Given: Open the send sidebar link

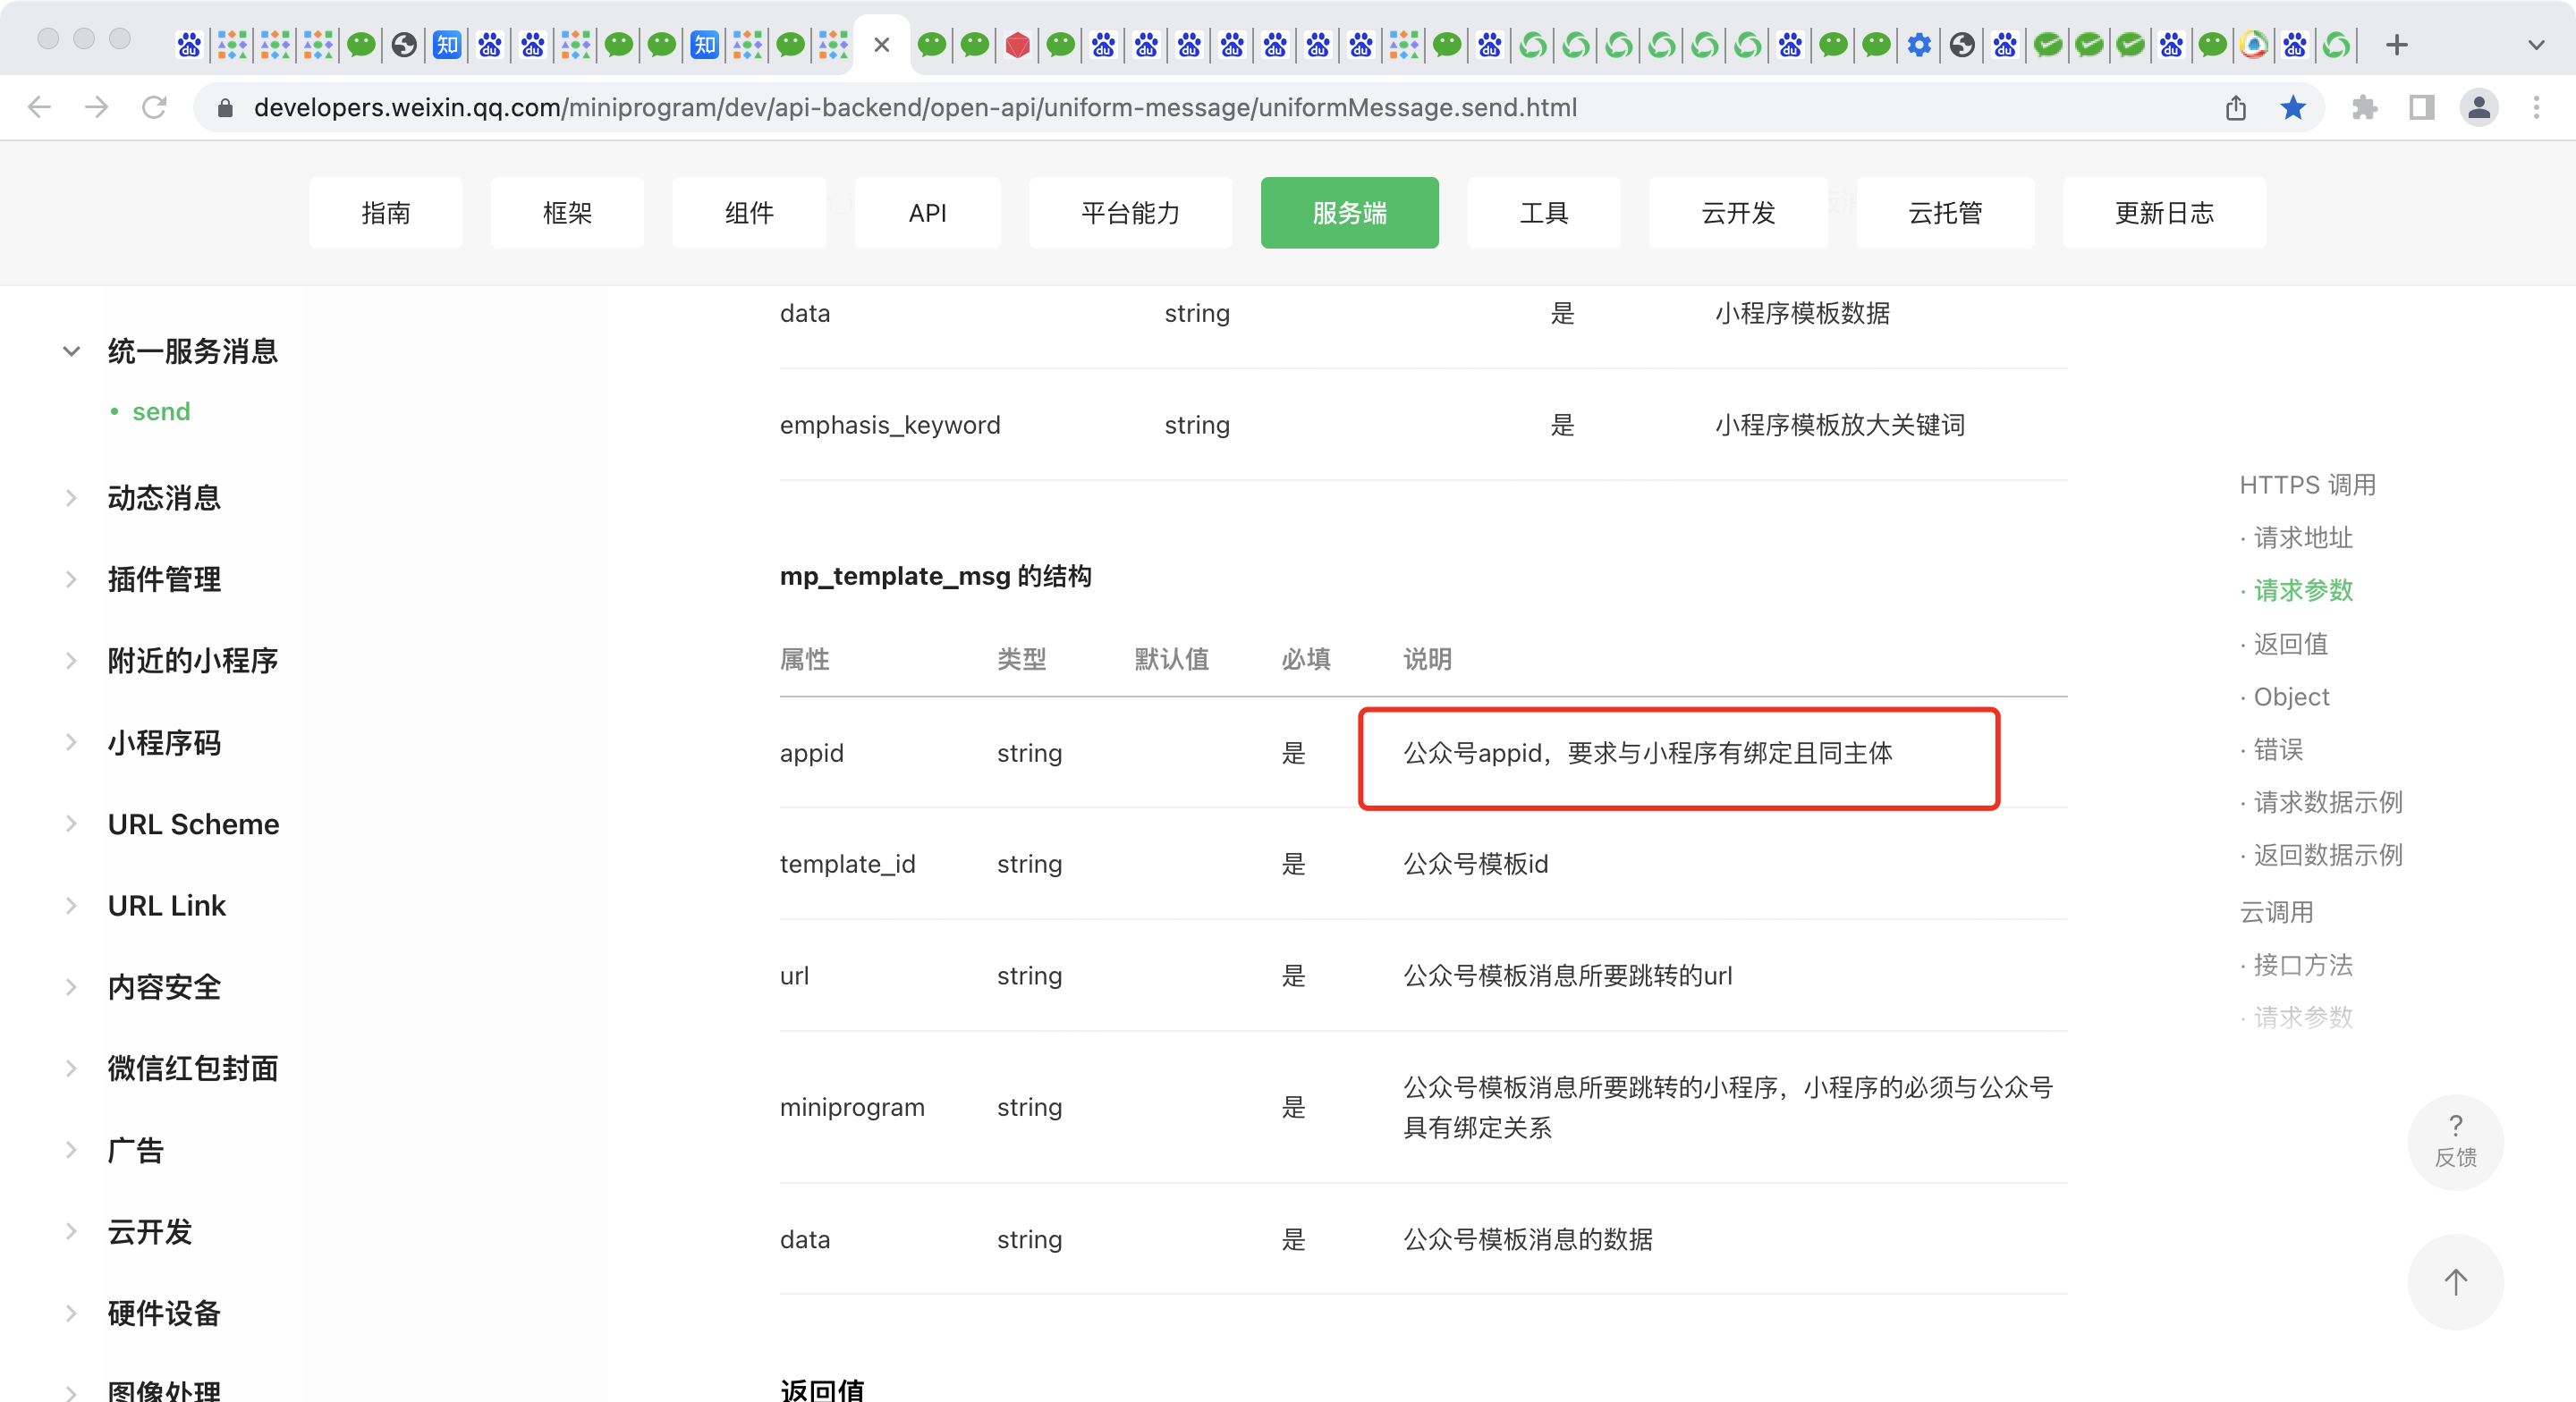Looking at the screenshot, I should click(x=161, y=412).
